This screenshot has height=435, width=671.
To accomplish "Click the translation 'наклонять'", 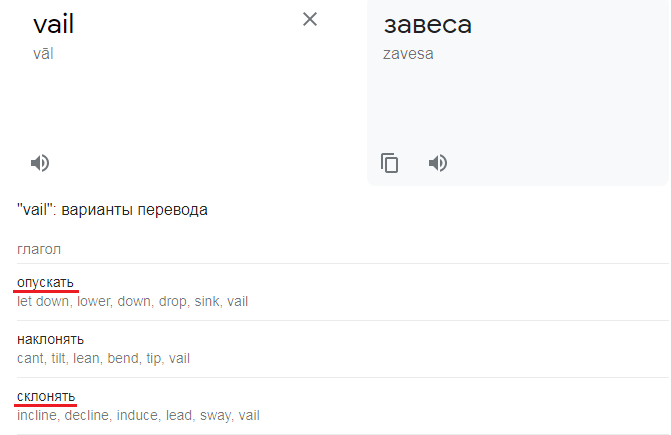I will pyautogui.click(x=50, y=340).
